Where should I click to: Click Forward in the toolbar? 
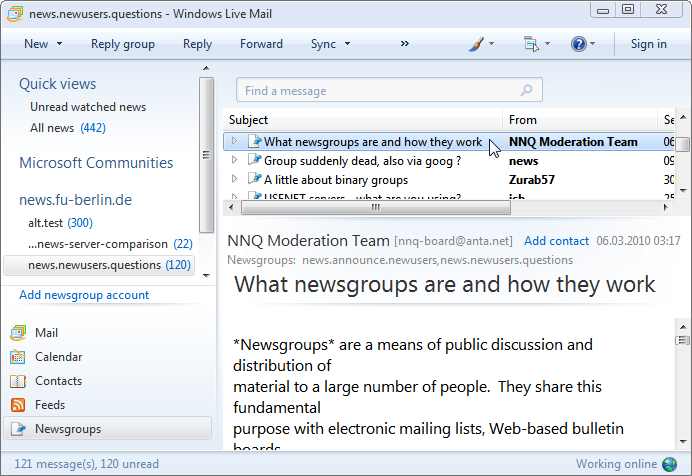[261, 44]
